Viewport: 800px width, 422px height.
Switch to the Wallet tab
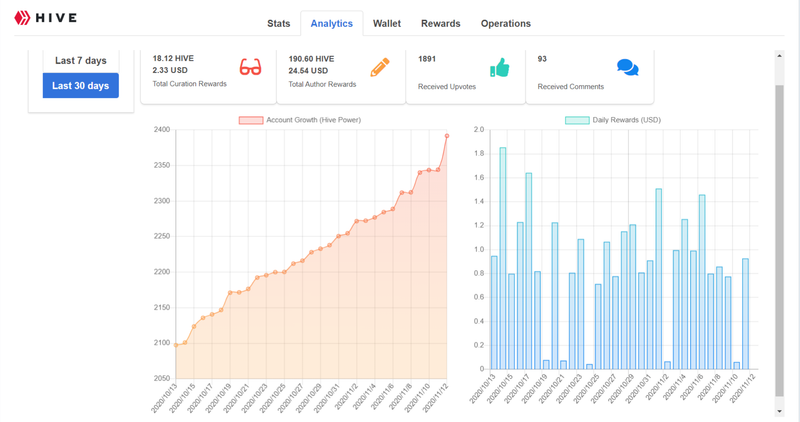coord(387,23)
